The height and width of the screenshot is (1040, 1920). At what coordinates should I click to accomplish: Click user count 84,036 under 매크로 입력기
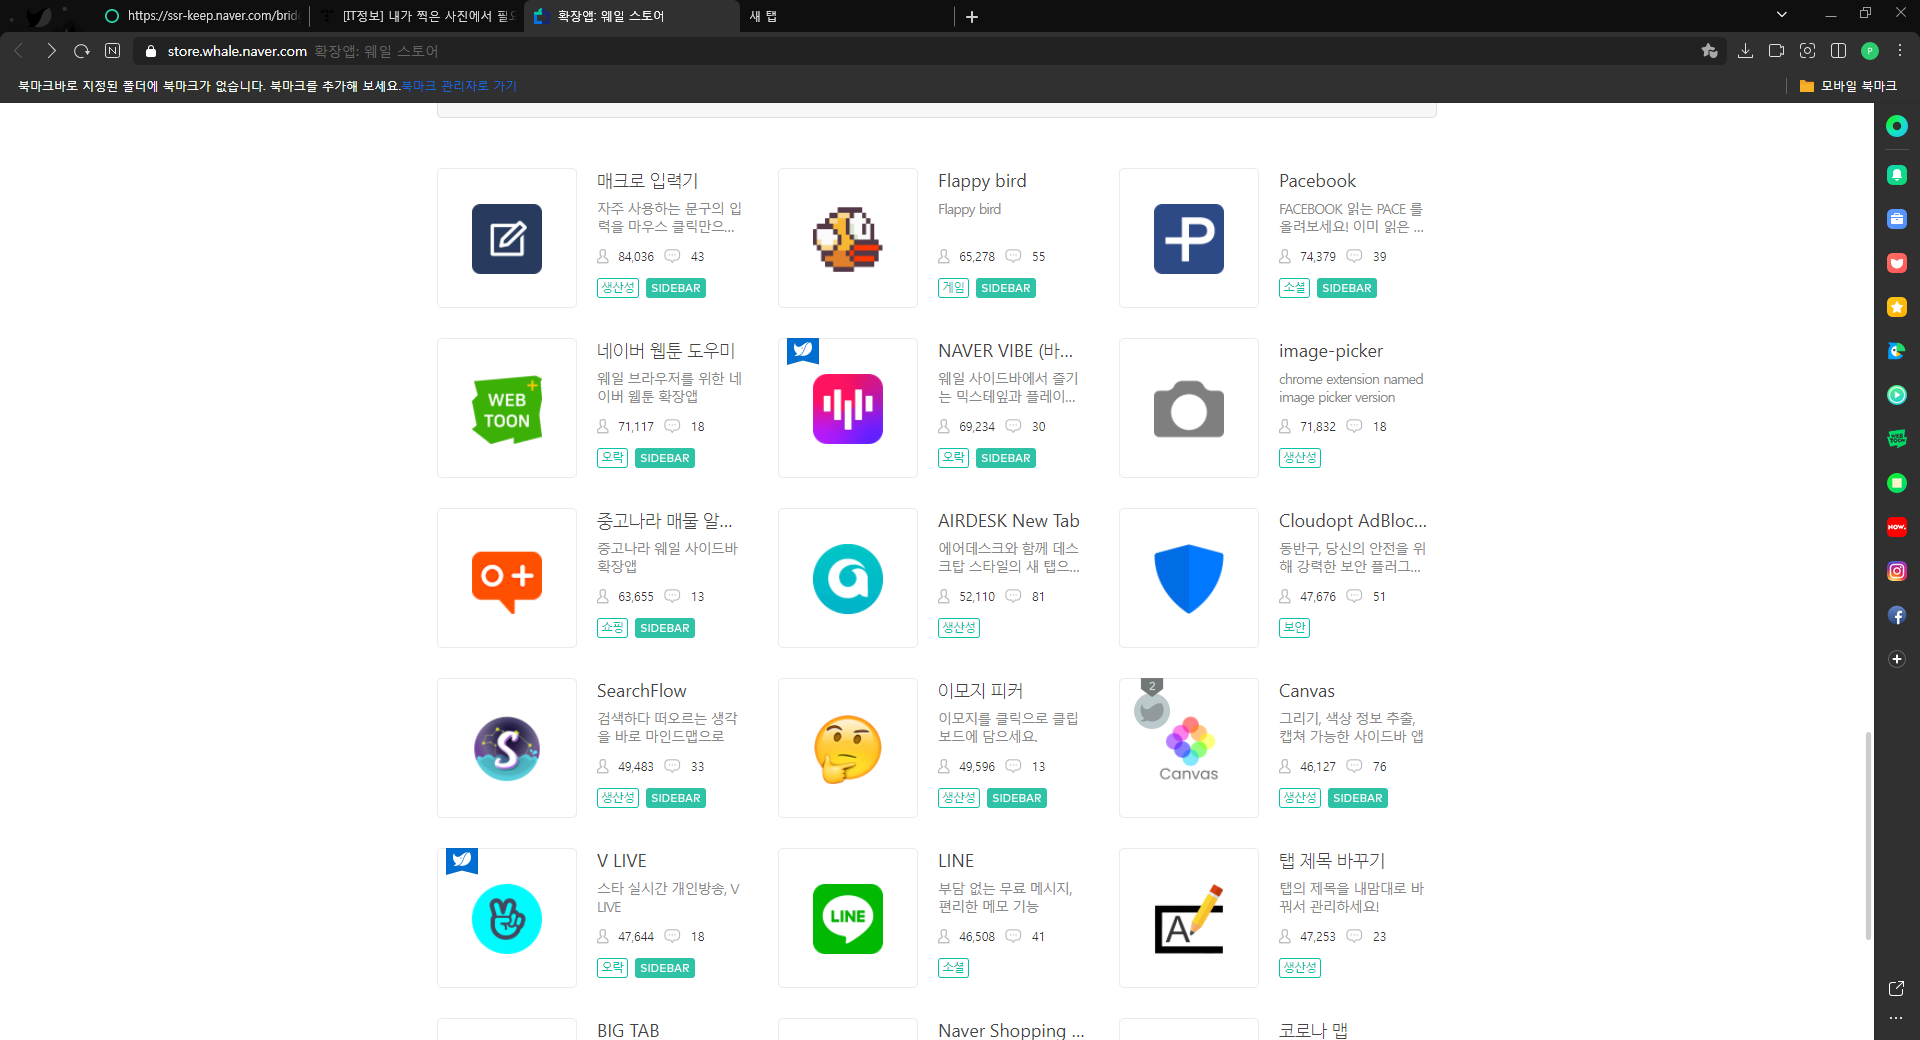pyautogui.click(x=635, y=257)
